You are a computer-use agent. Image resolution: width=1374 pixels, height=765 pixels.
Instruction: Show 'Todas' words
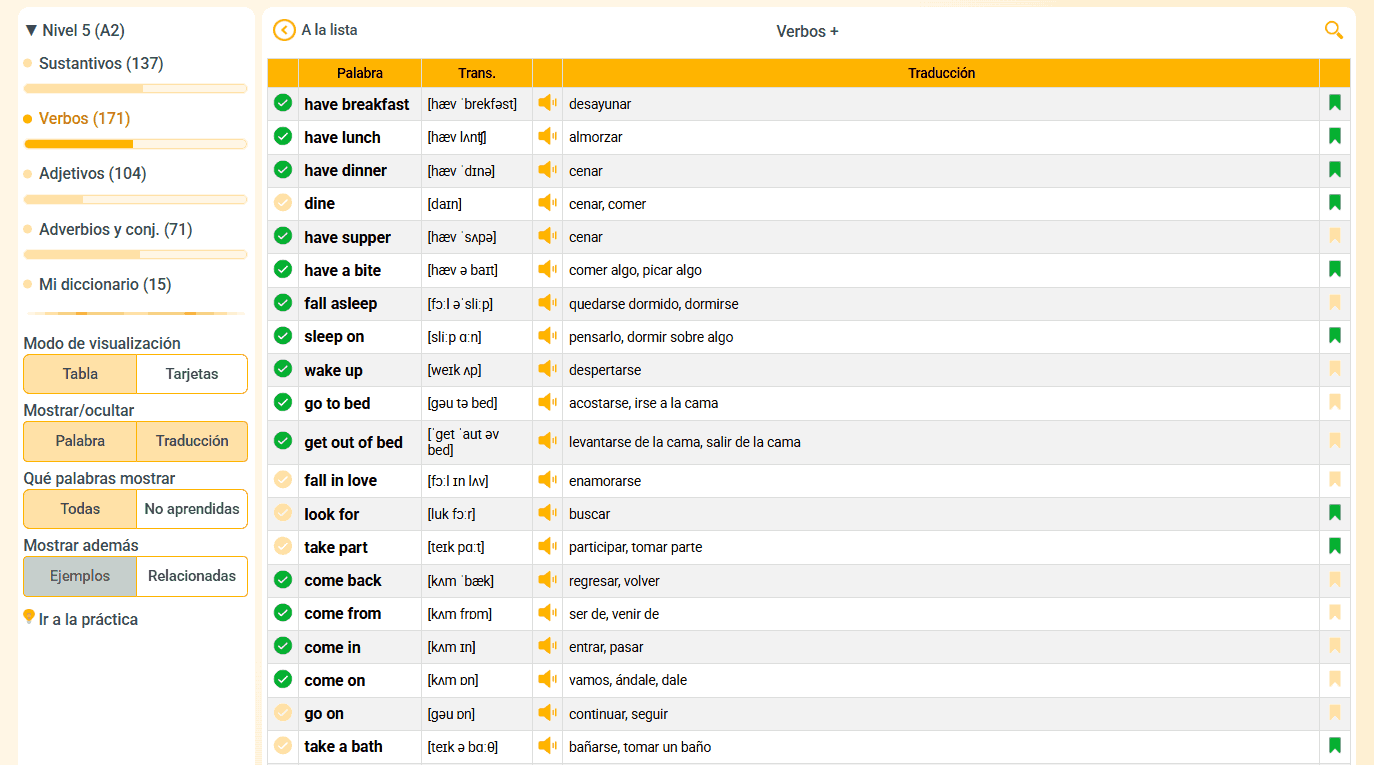point(80,509)
